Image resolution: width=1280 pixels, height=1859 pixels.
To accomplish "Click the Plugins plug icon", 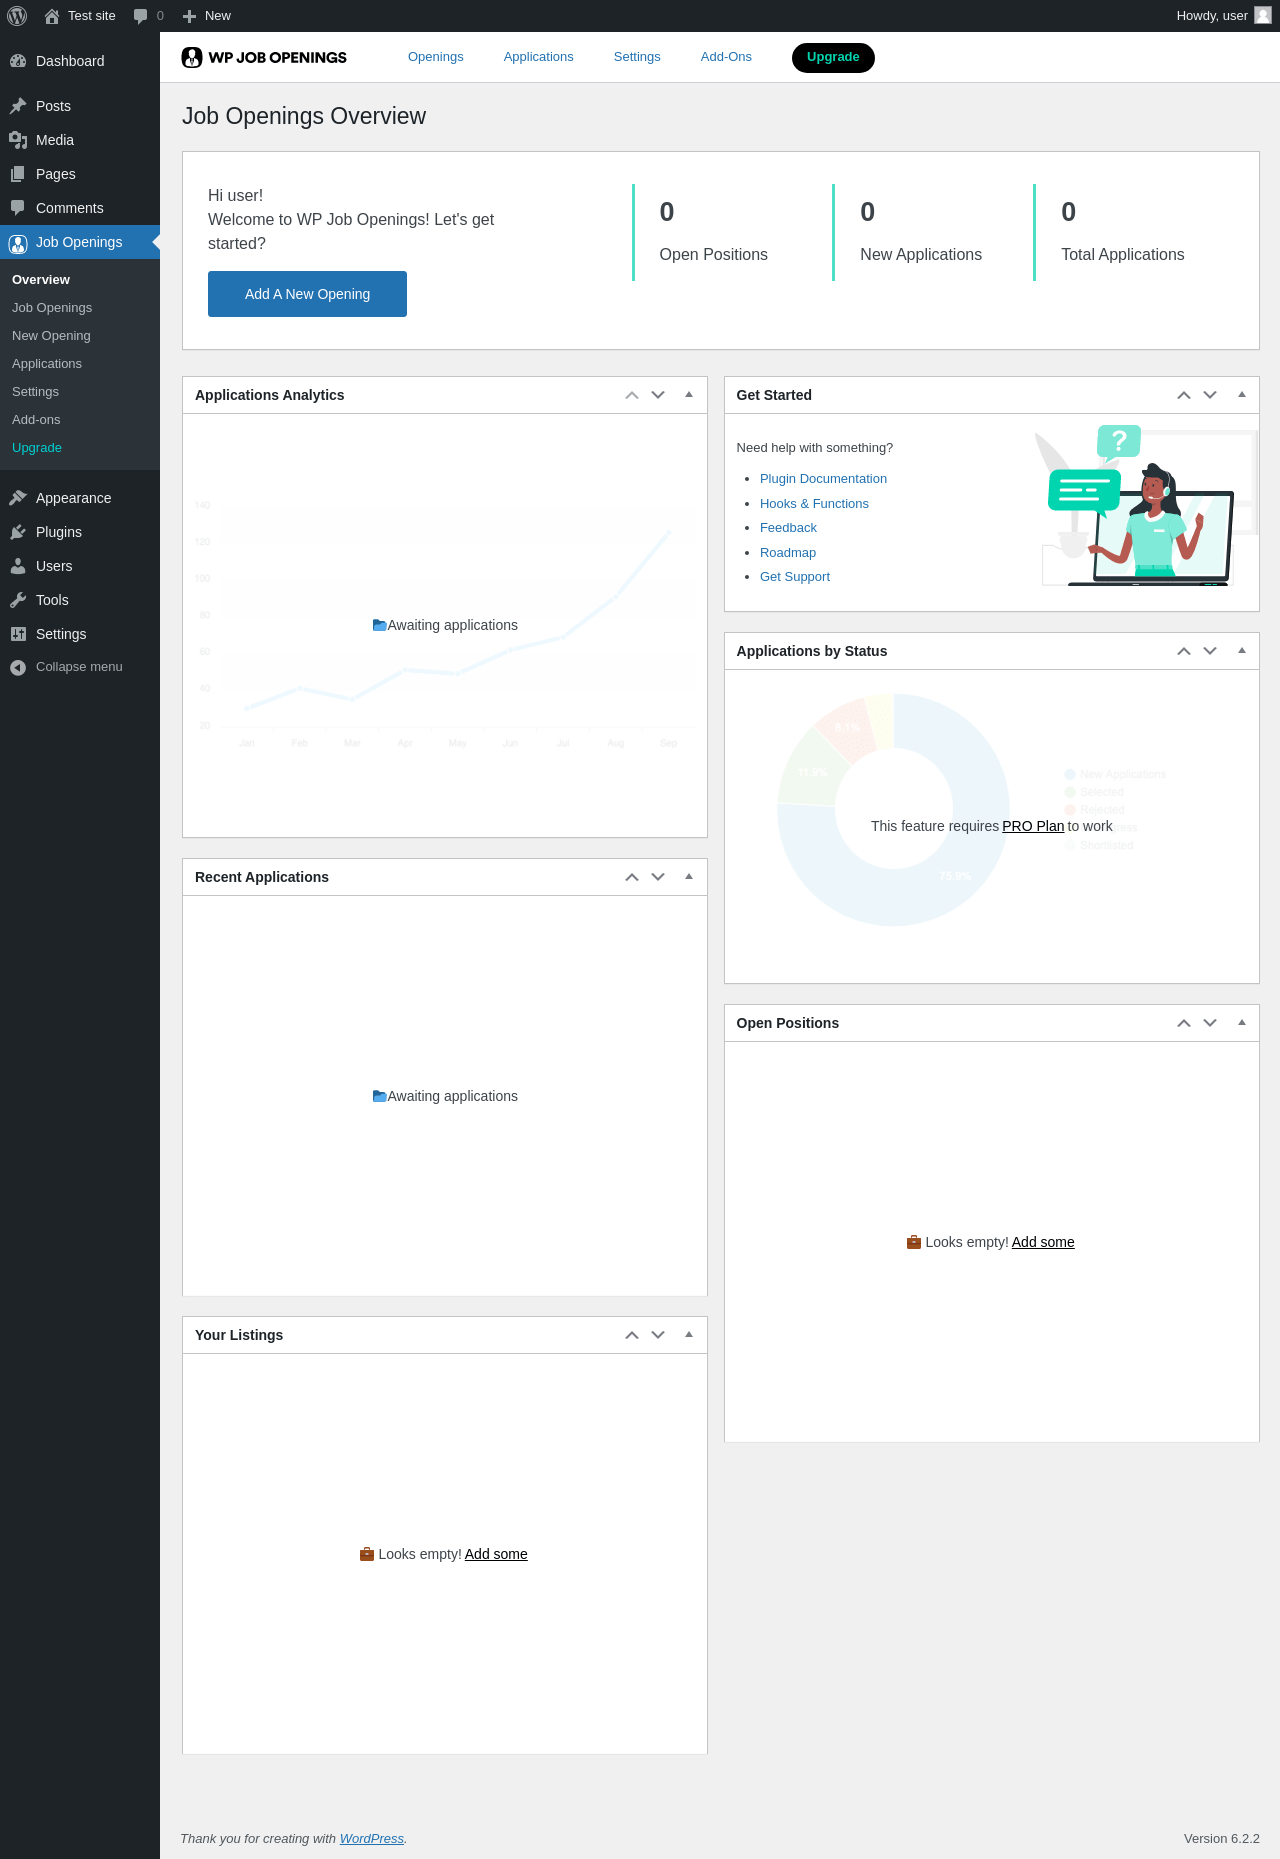I will 18,532.
